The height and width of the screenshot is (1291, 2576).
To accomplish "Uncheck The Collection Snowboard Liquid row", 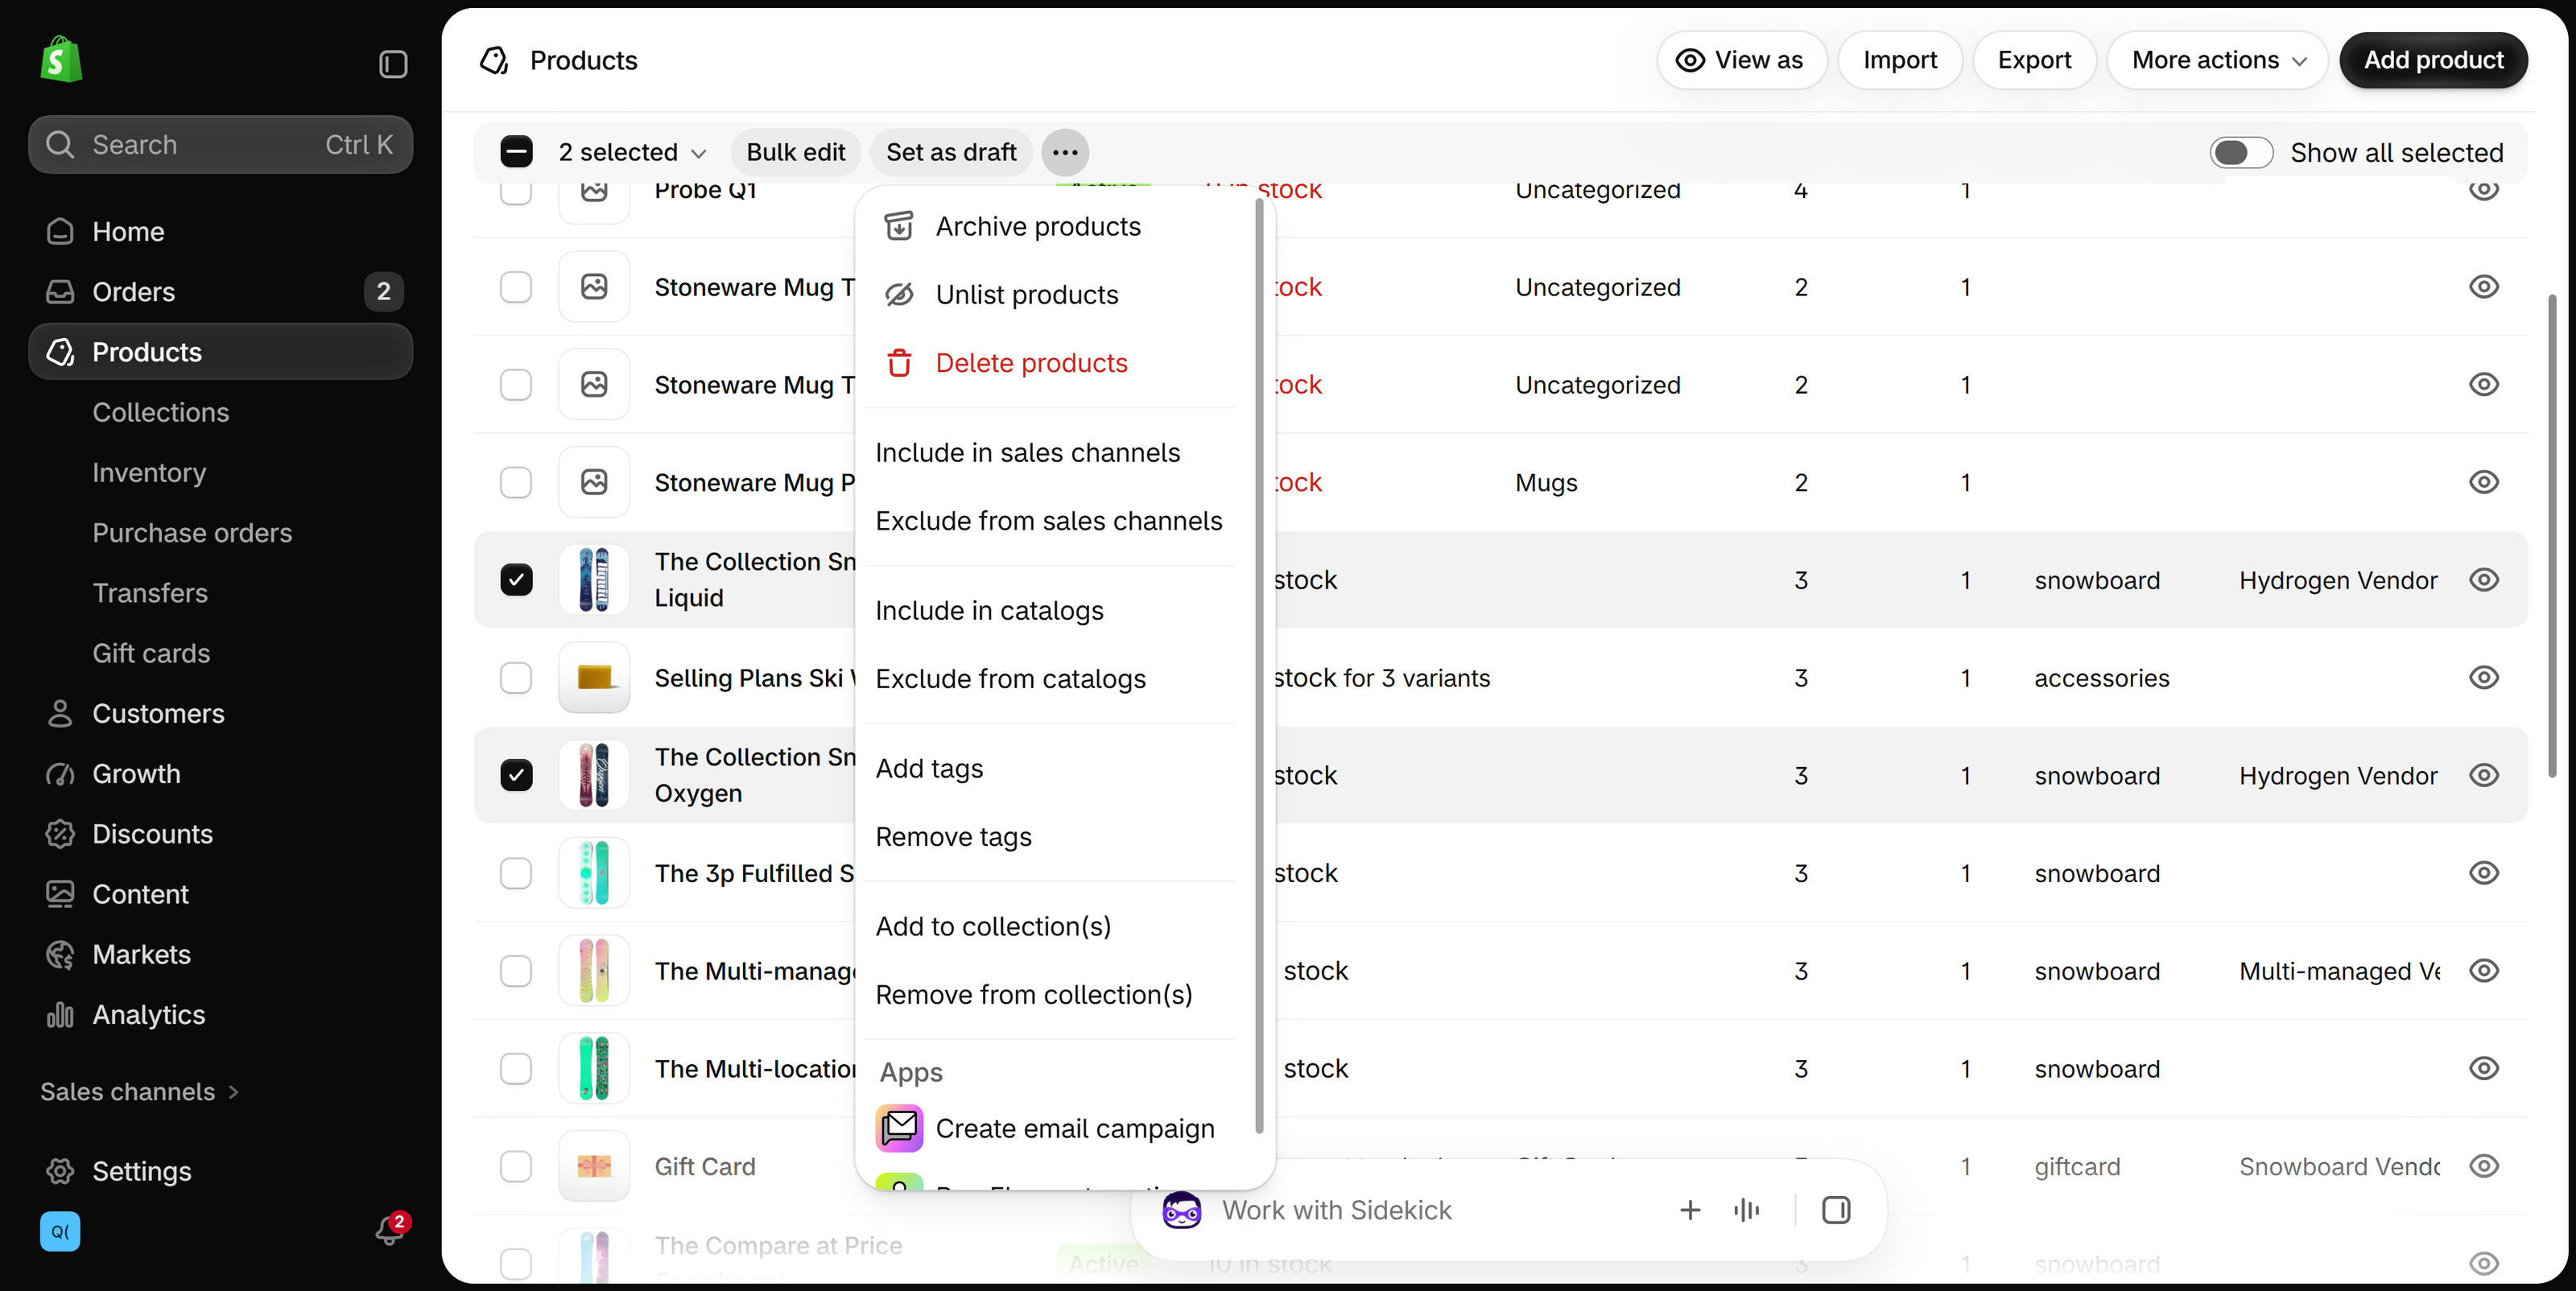I will 516,579.
